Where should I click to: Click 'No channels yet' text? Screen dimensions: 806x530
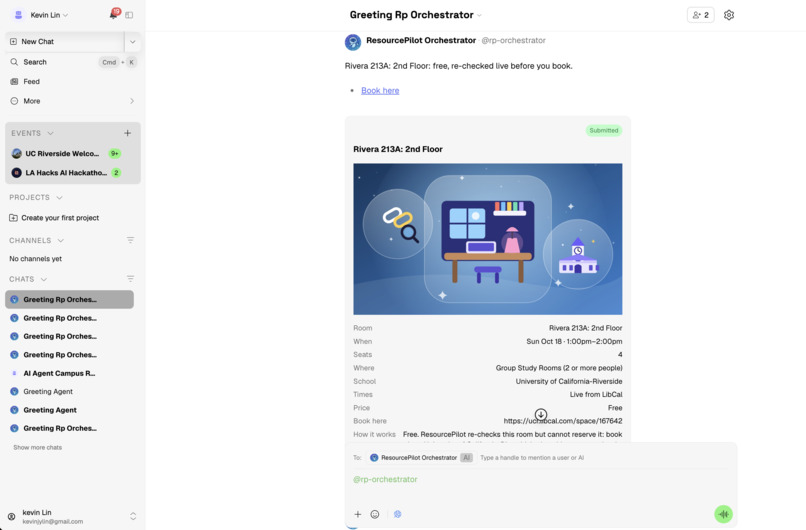35,259
